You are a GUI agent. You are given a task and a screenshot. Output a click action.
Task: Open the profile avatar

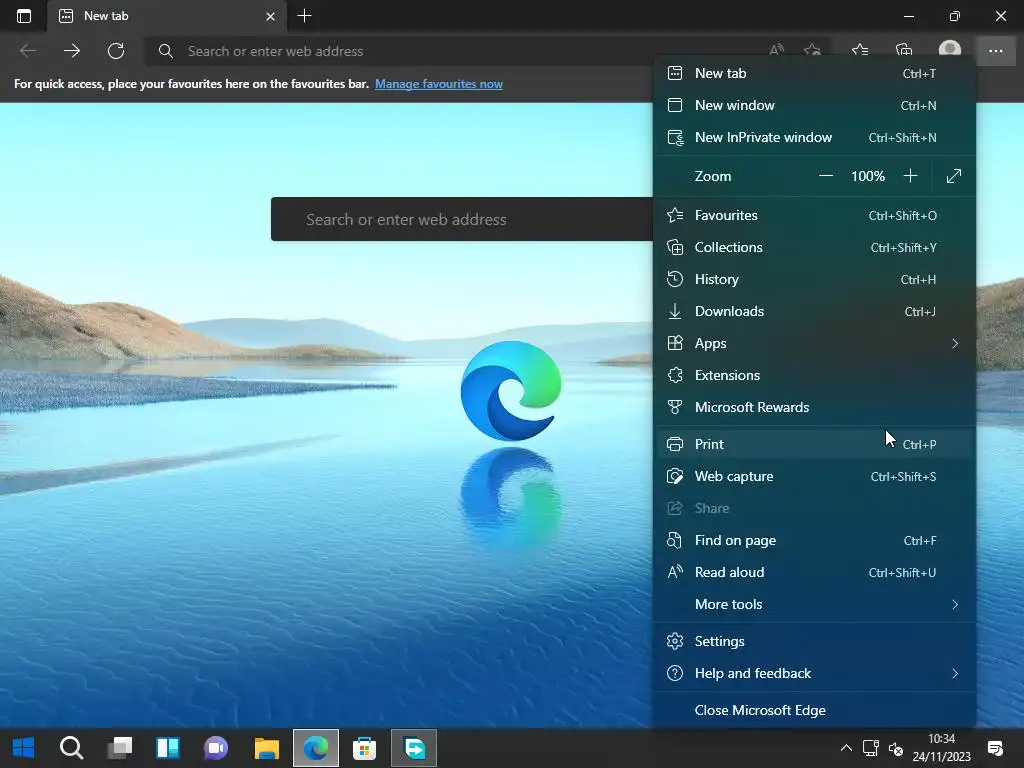pos(950,50)
